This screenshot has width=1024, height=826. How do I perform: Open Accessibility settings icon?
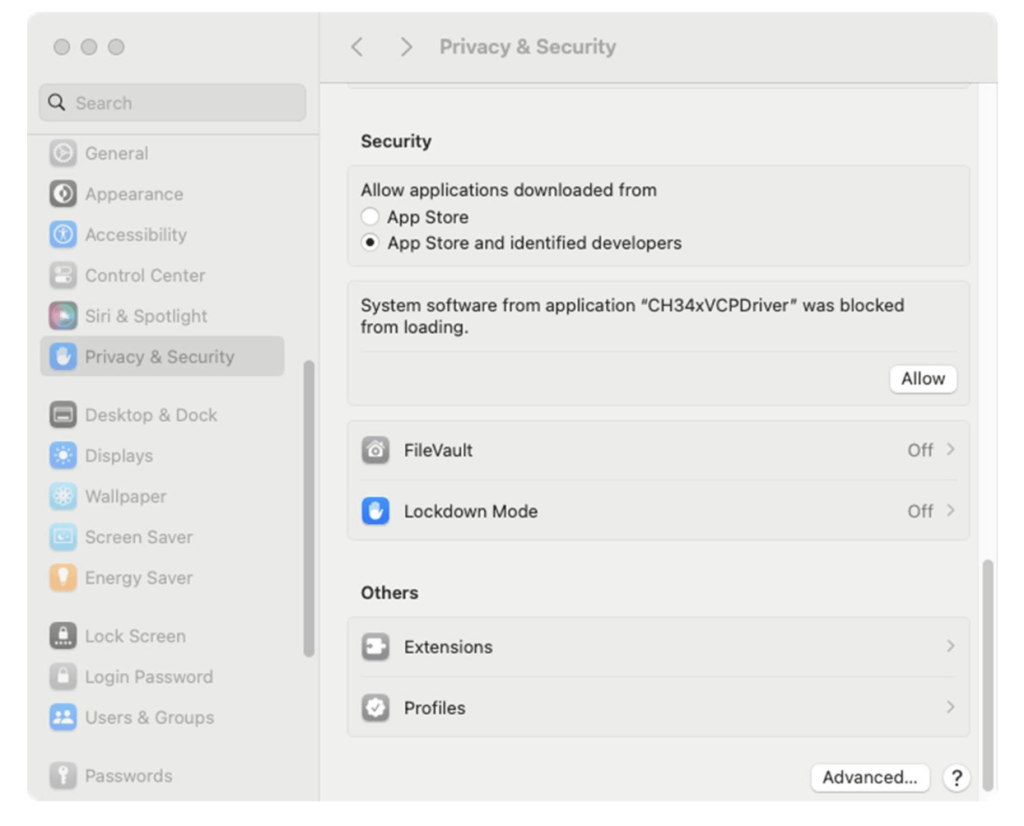(x=63, y=235)
